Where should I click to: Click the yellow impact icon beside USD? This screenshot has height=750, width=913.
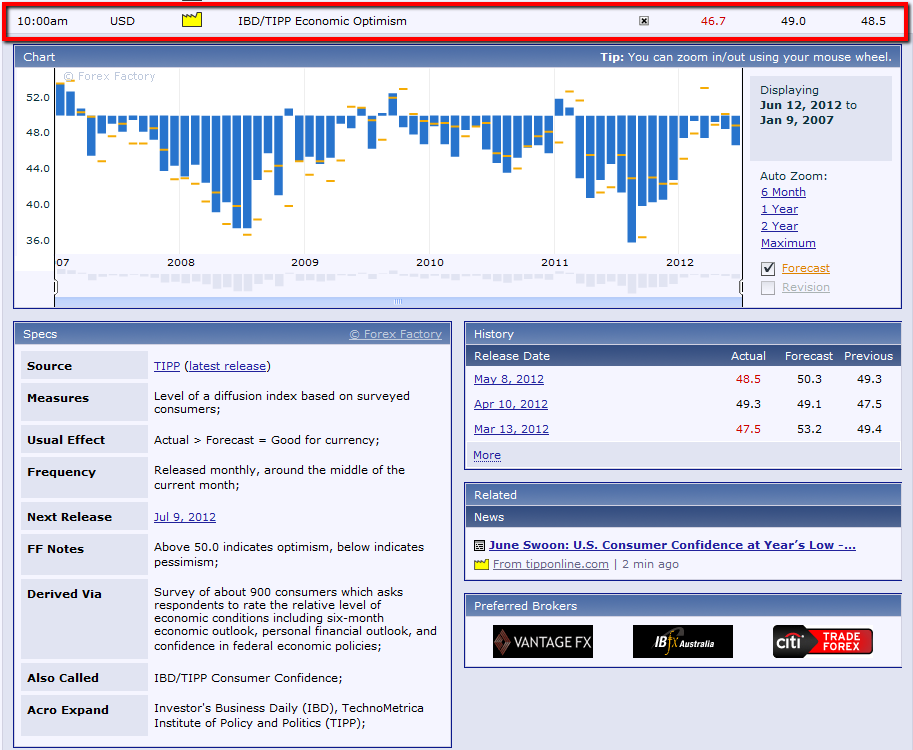192,20
